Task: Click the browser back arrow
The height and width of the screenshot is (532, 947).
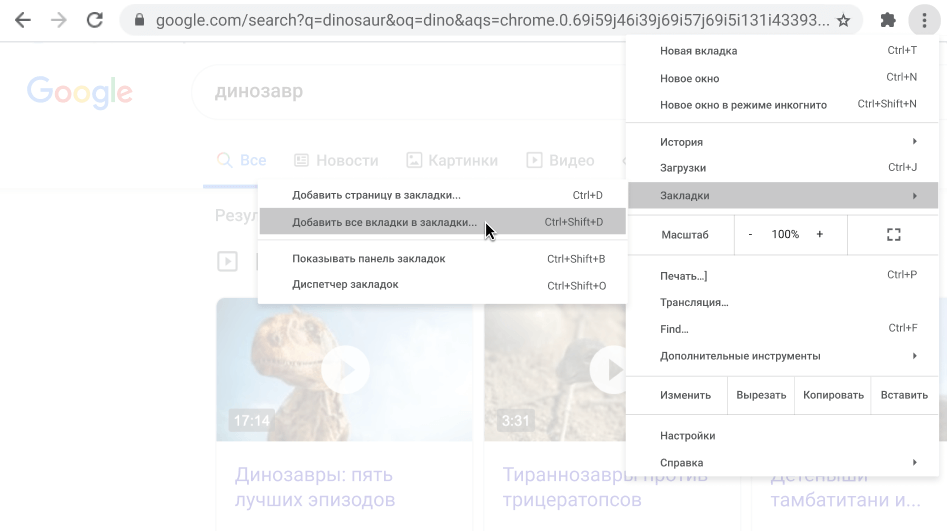Action: click(x=22, y=20)
